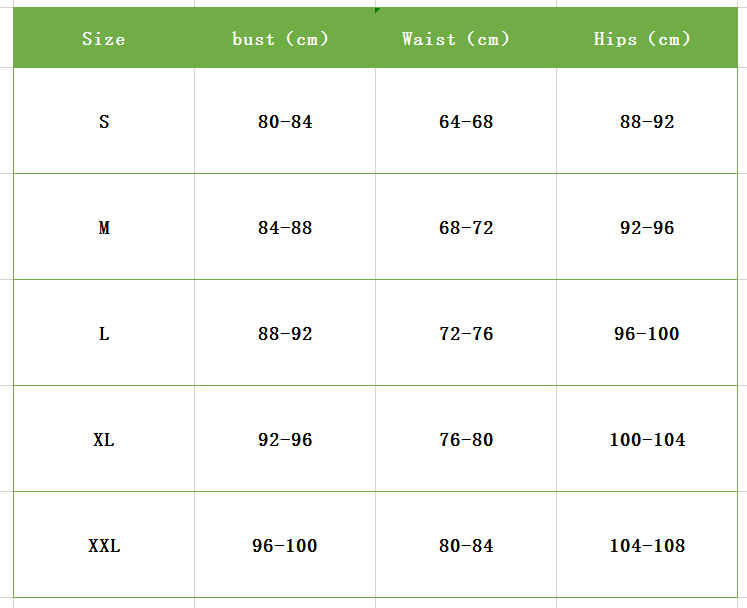This screenshot has height=608, width=747.
Task: Select the L size cell
Action: coord(104,334)
